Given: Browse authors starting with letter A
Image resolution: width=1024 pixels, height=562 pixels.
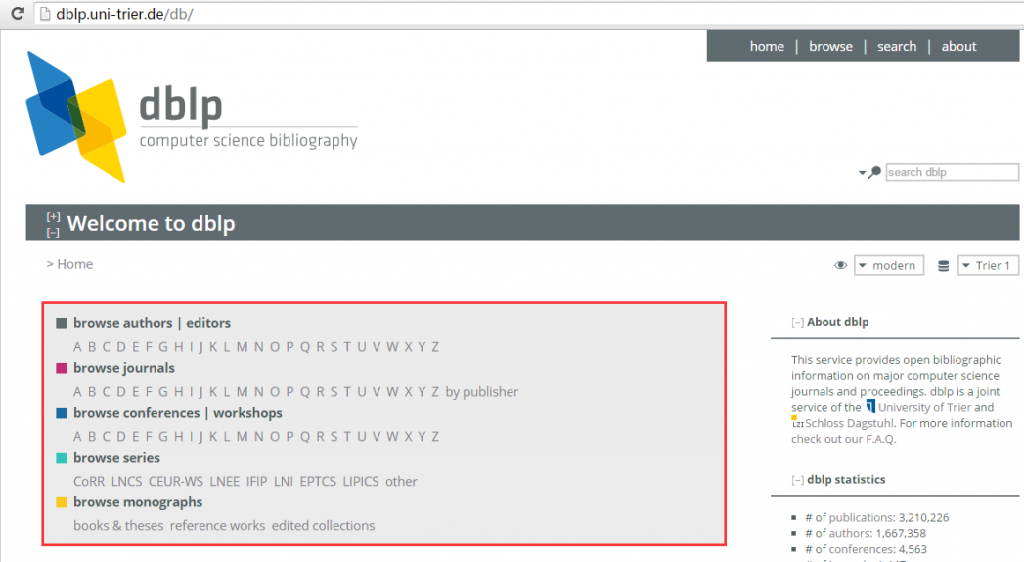Looking at the screenshot, I should coord(77,347).
